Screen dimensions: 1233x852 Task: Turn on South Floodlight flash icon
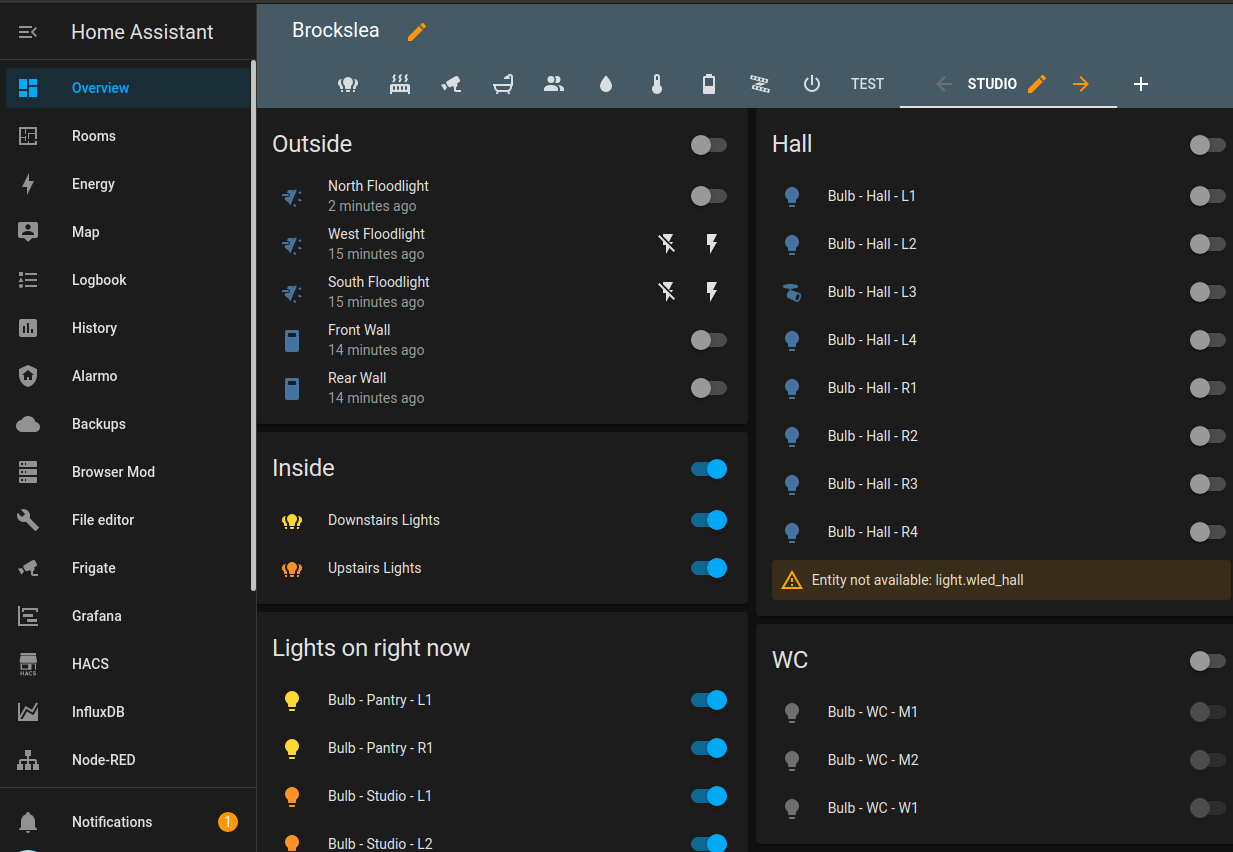pos(712,291)
